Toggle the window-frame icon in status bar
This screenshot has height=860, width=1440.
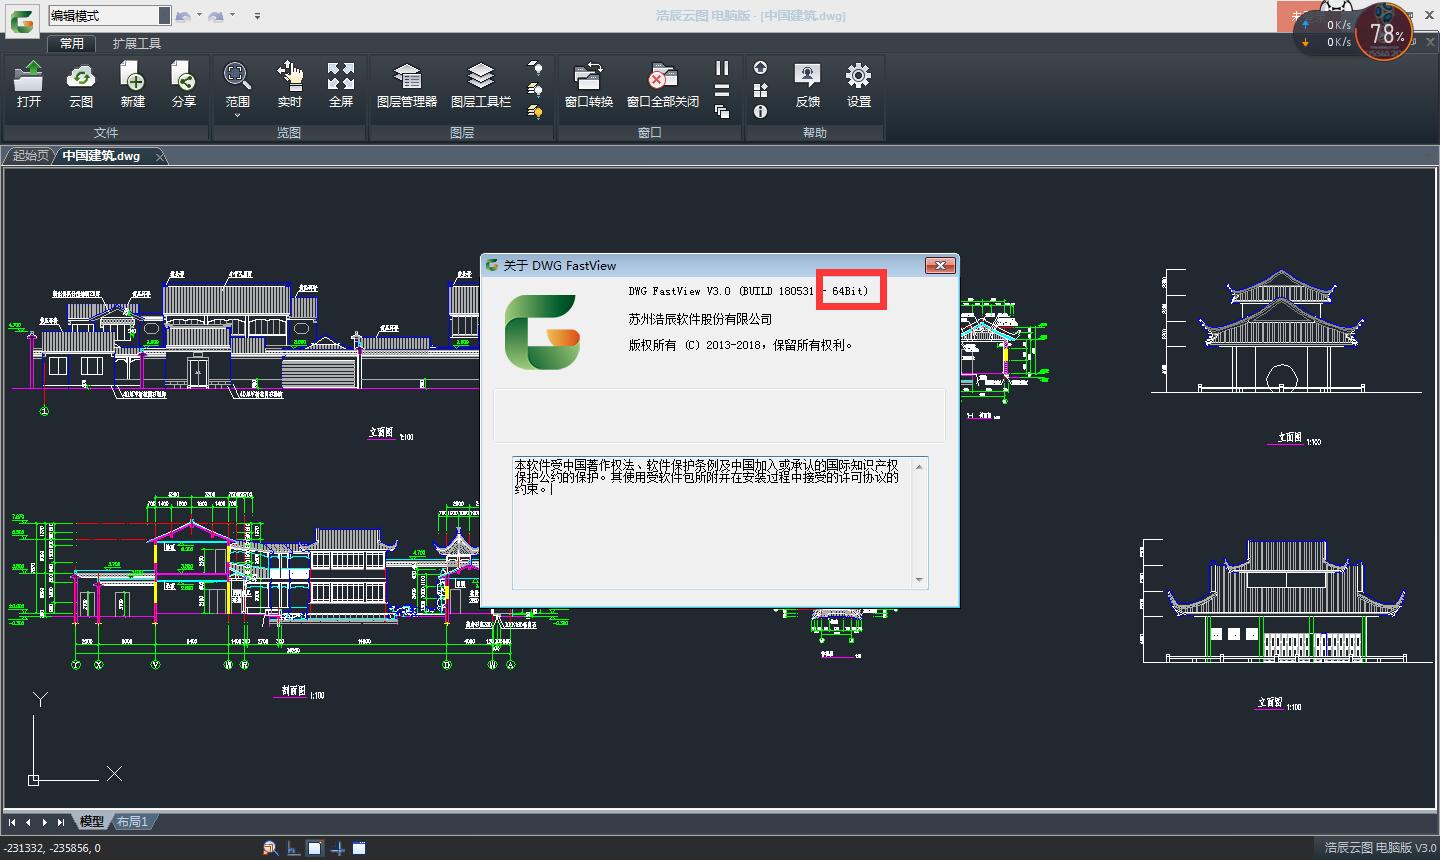tap(359, 848)
